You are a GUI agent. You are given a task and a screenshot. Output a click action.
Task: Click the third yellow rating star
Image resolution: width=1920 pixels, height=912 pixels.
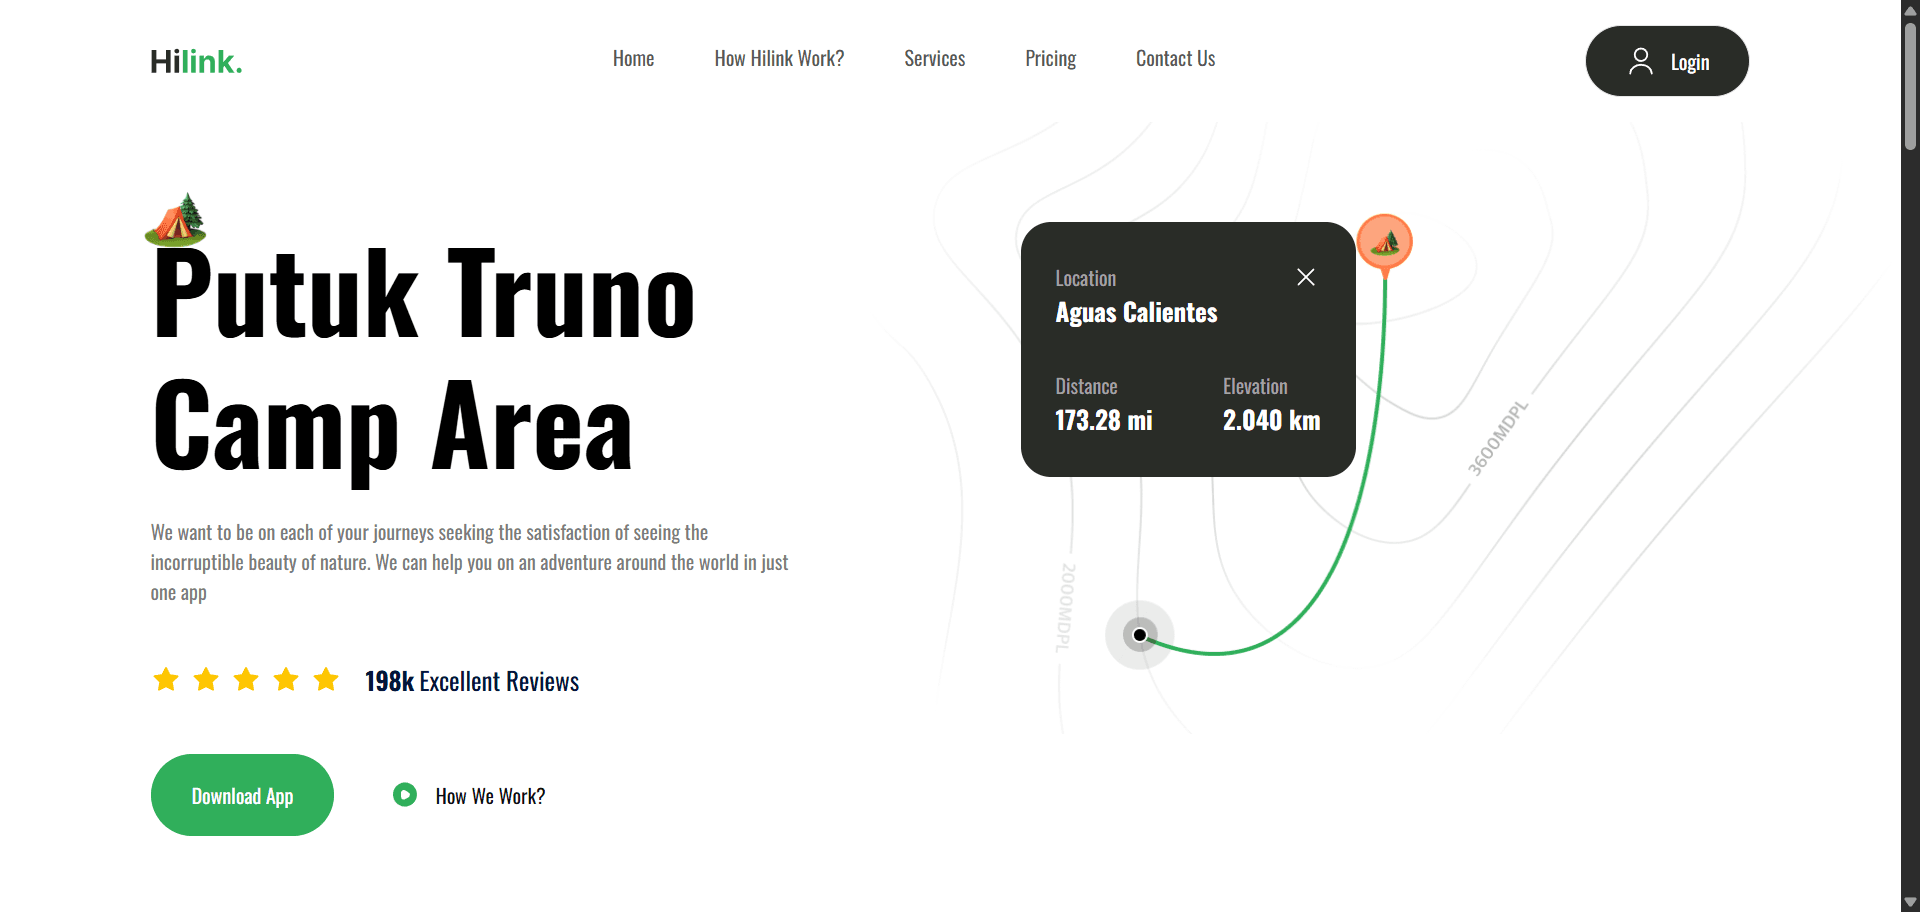[246, 680]
